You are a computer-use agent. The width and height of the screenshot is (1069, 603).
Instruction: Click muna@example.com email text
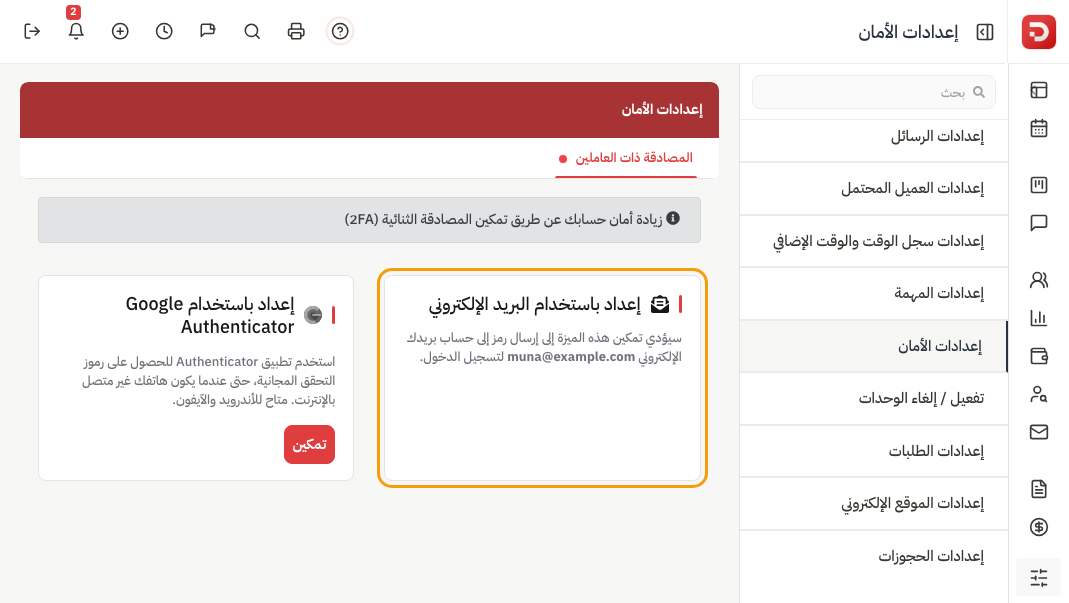(x=571, y=357)
